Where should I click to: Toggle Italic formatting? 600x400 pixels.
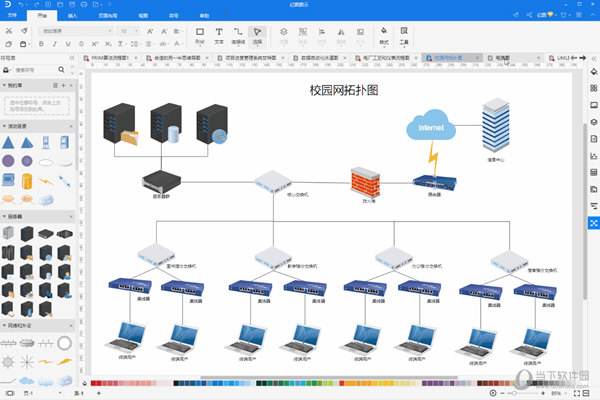tap(55, 44)
